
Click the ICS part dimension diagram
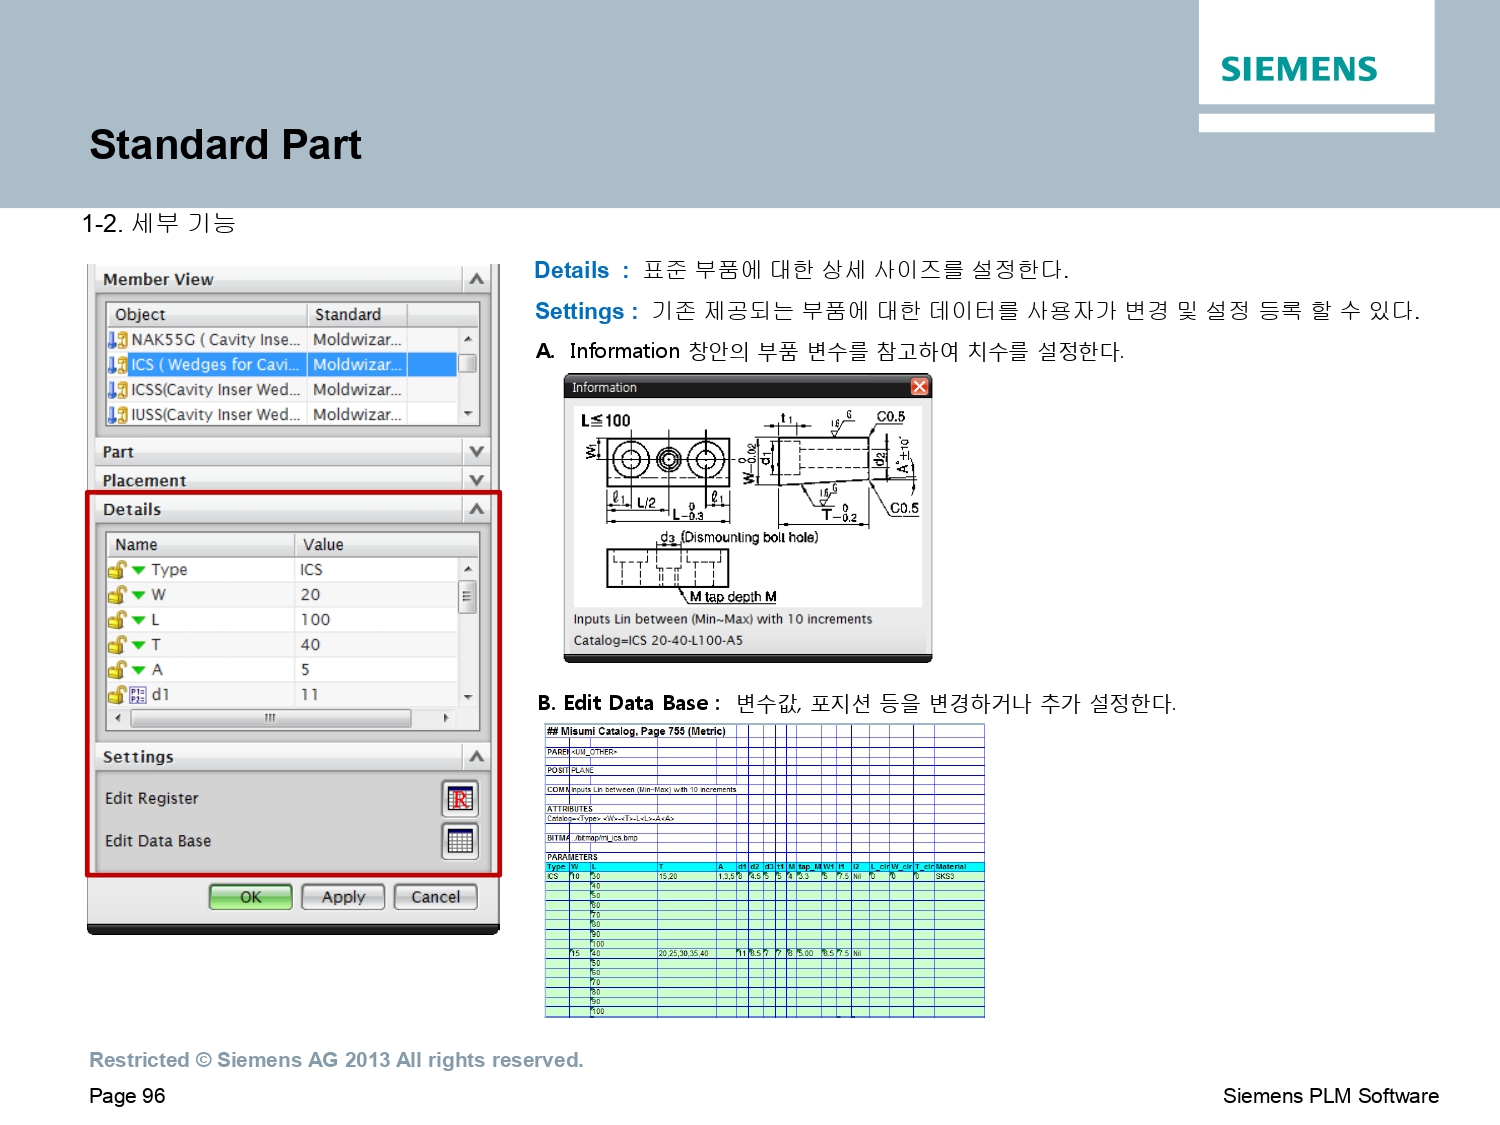click(748, 506)
